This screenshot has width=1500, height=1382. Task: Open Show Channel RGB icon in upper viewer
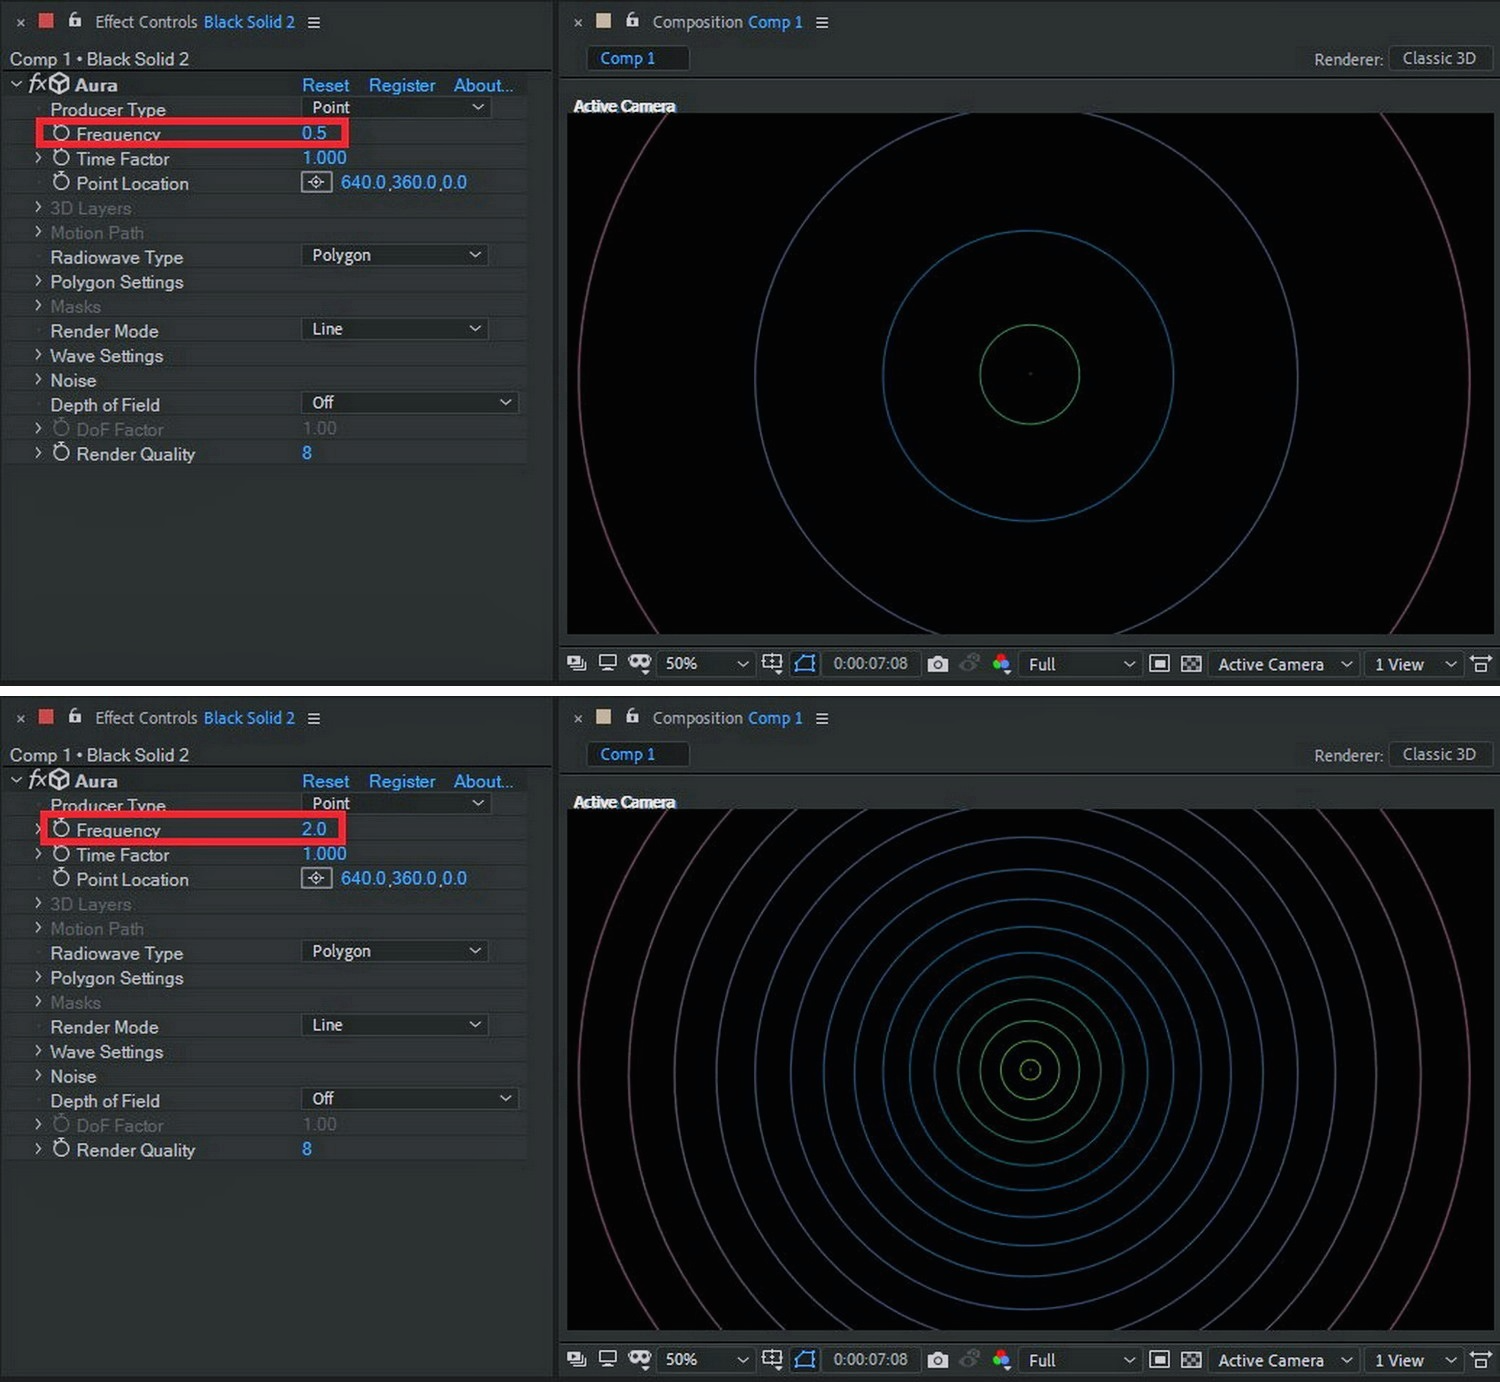pos(1001,663)
